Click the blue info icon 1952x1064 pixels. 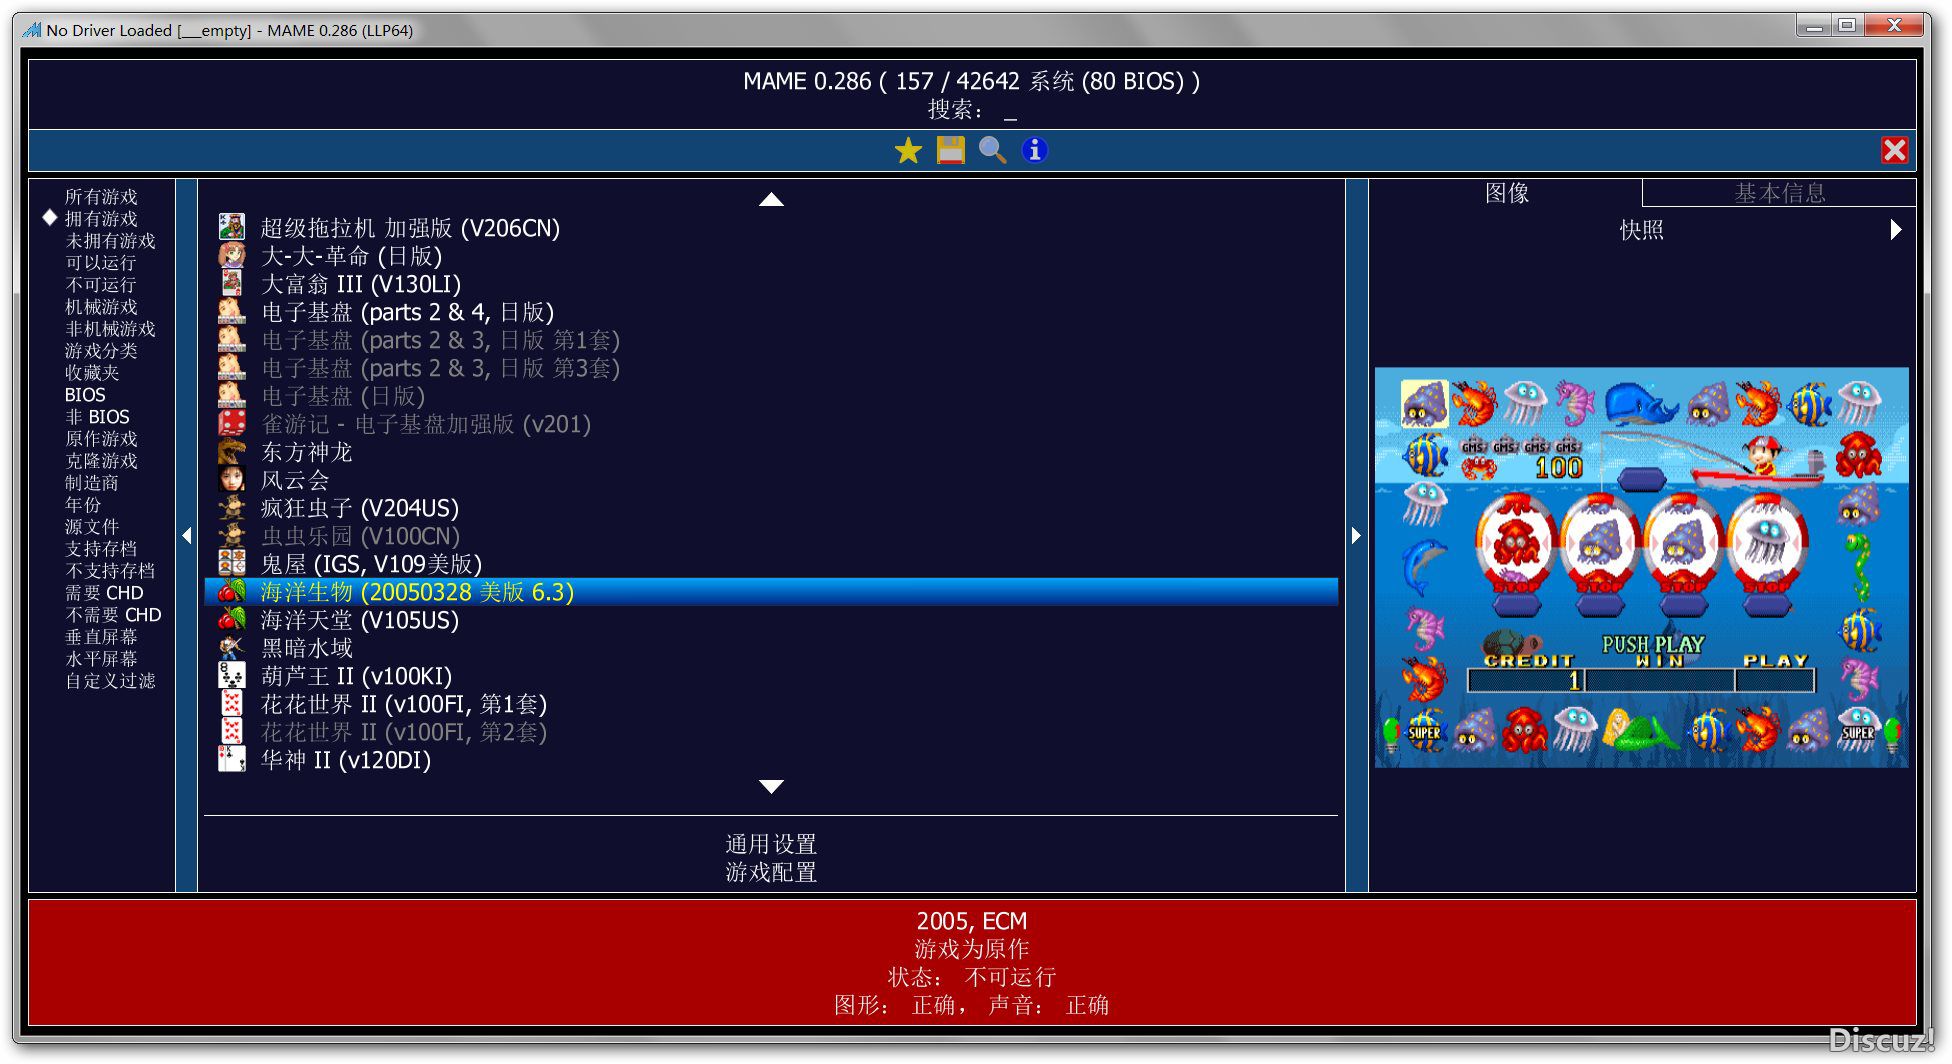point(1034,151)
